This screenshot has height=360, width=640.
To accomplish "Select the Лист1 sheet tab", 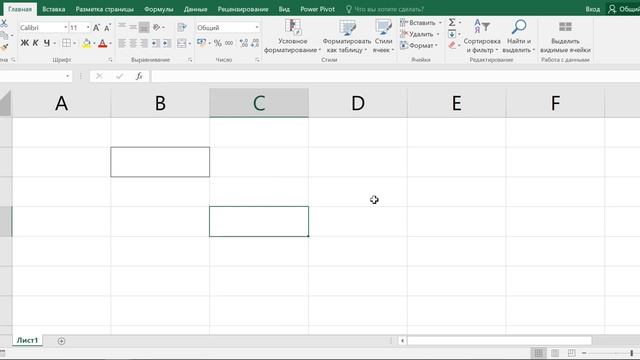I will pyautogui.click(x=27, y=340).
